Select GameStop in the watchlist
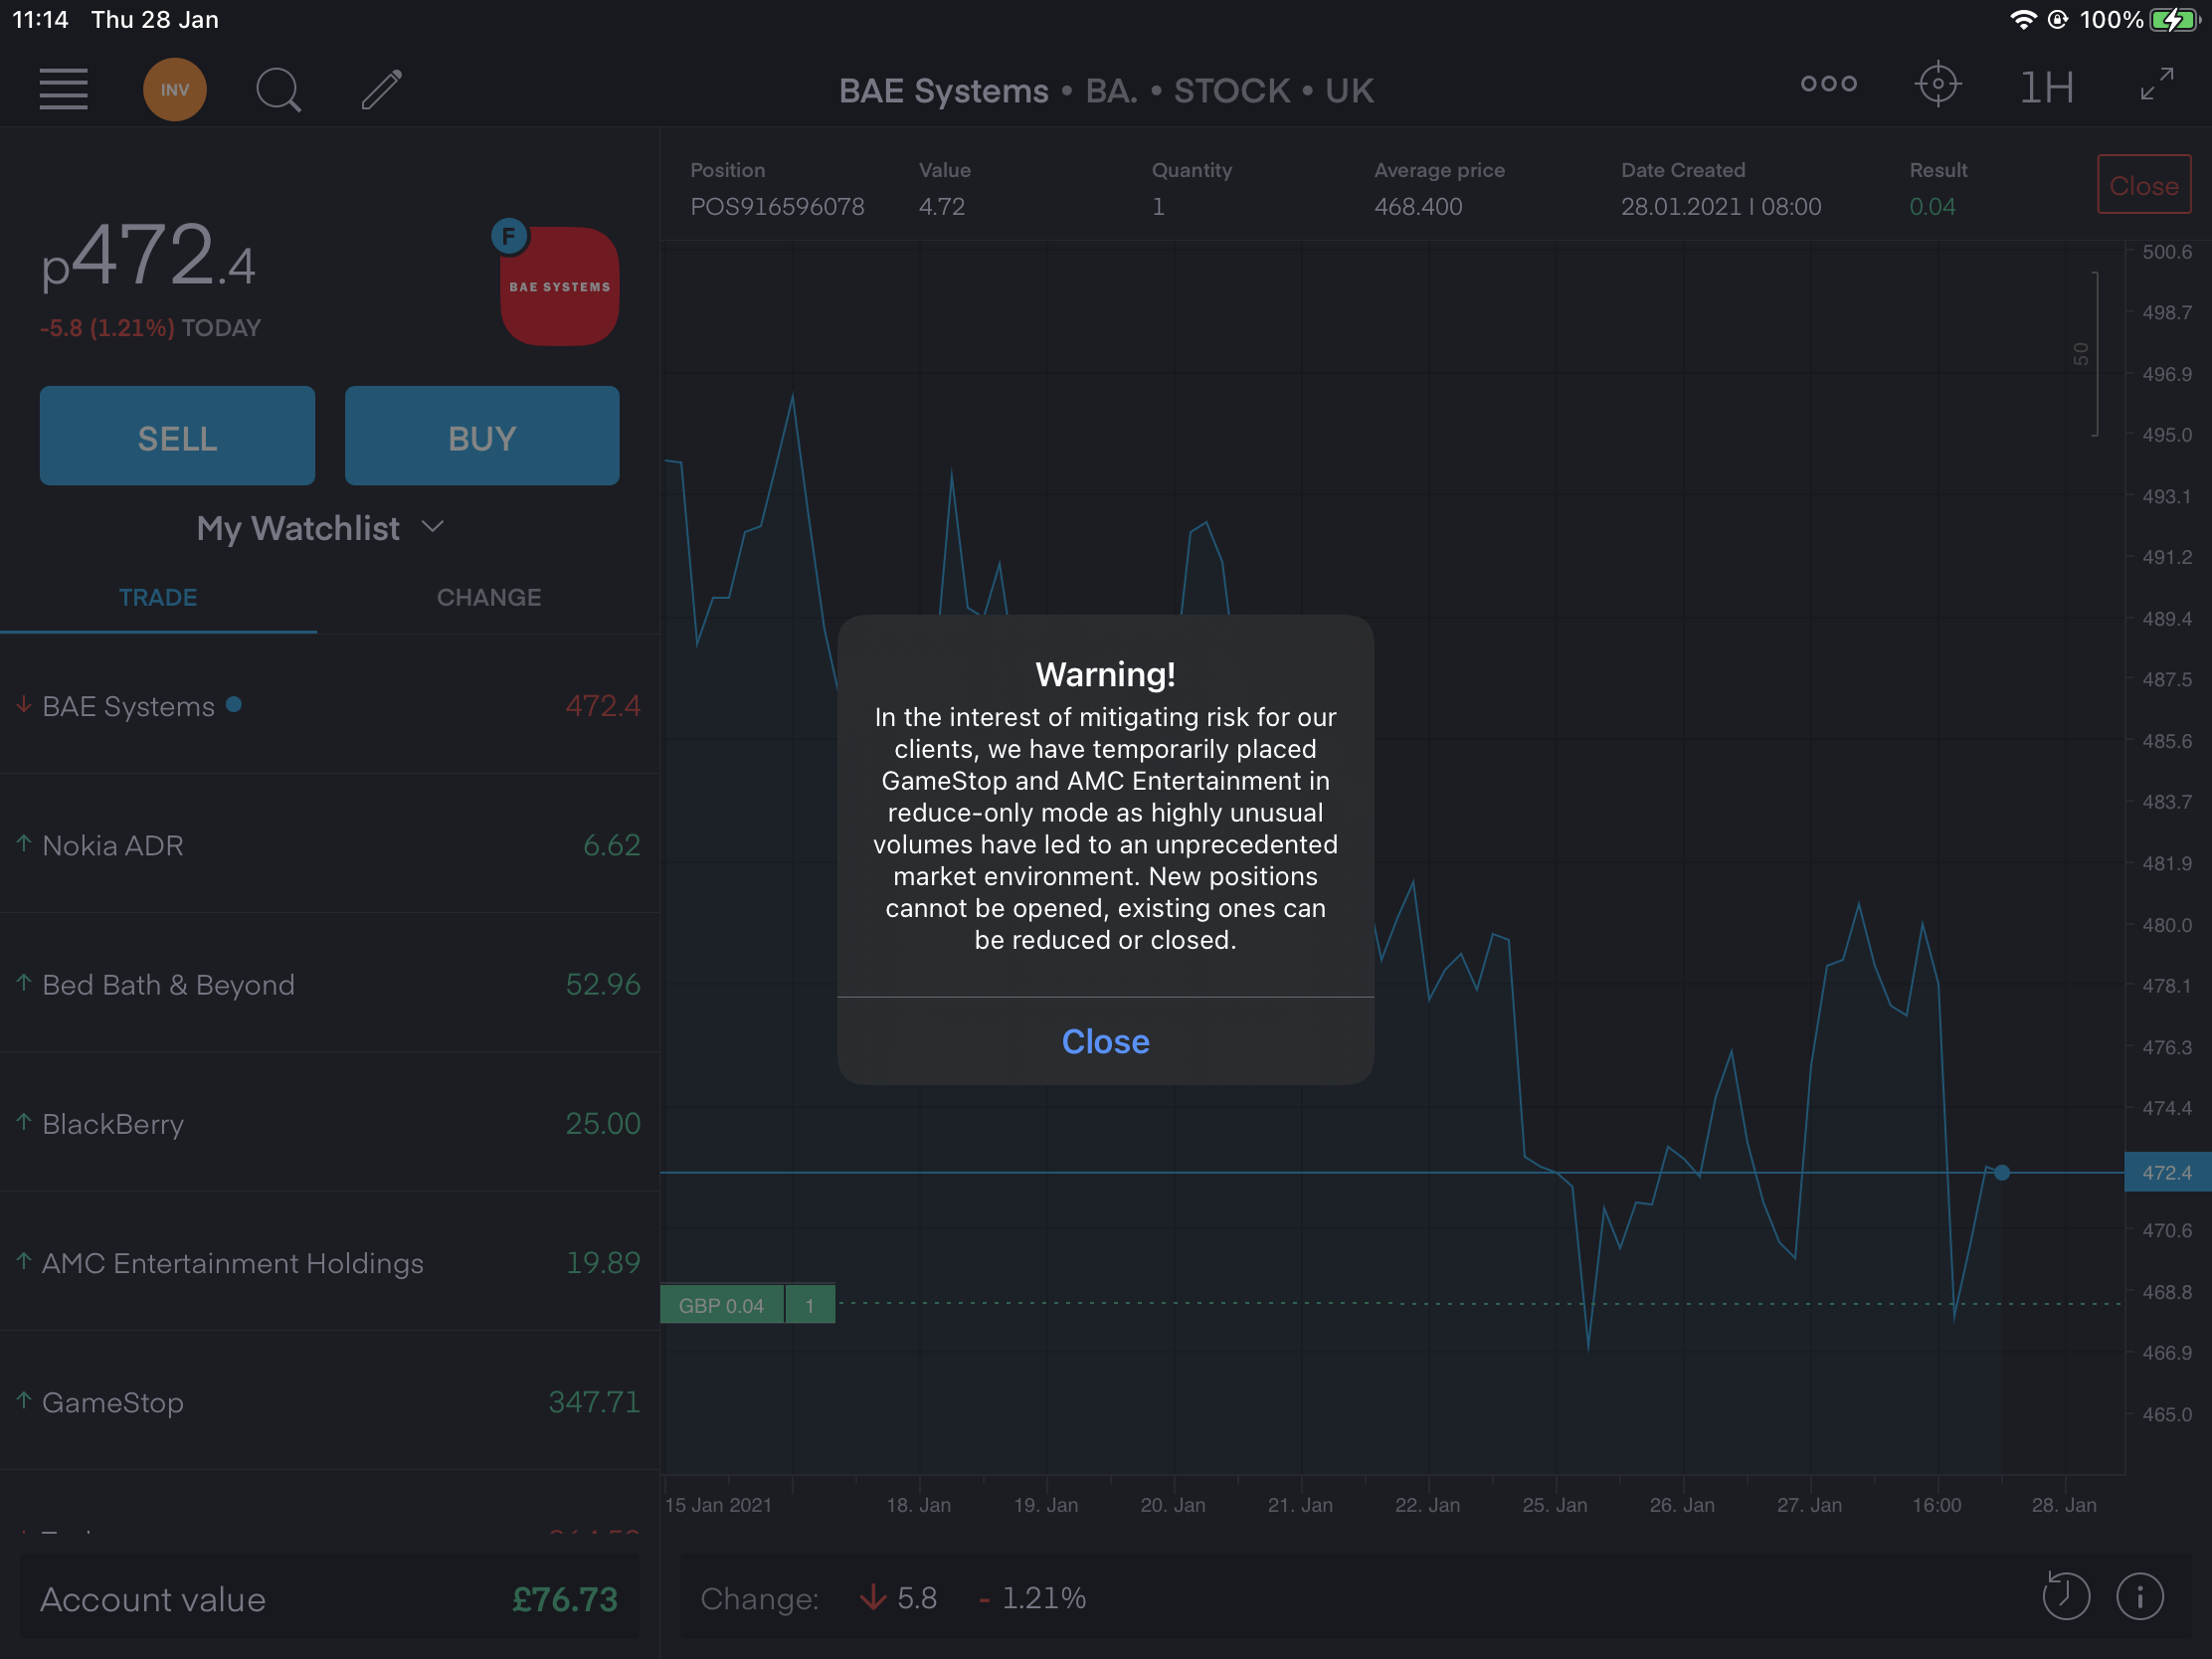 click(330, 1401)
